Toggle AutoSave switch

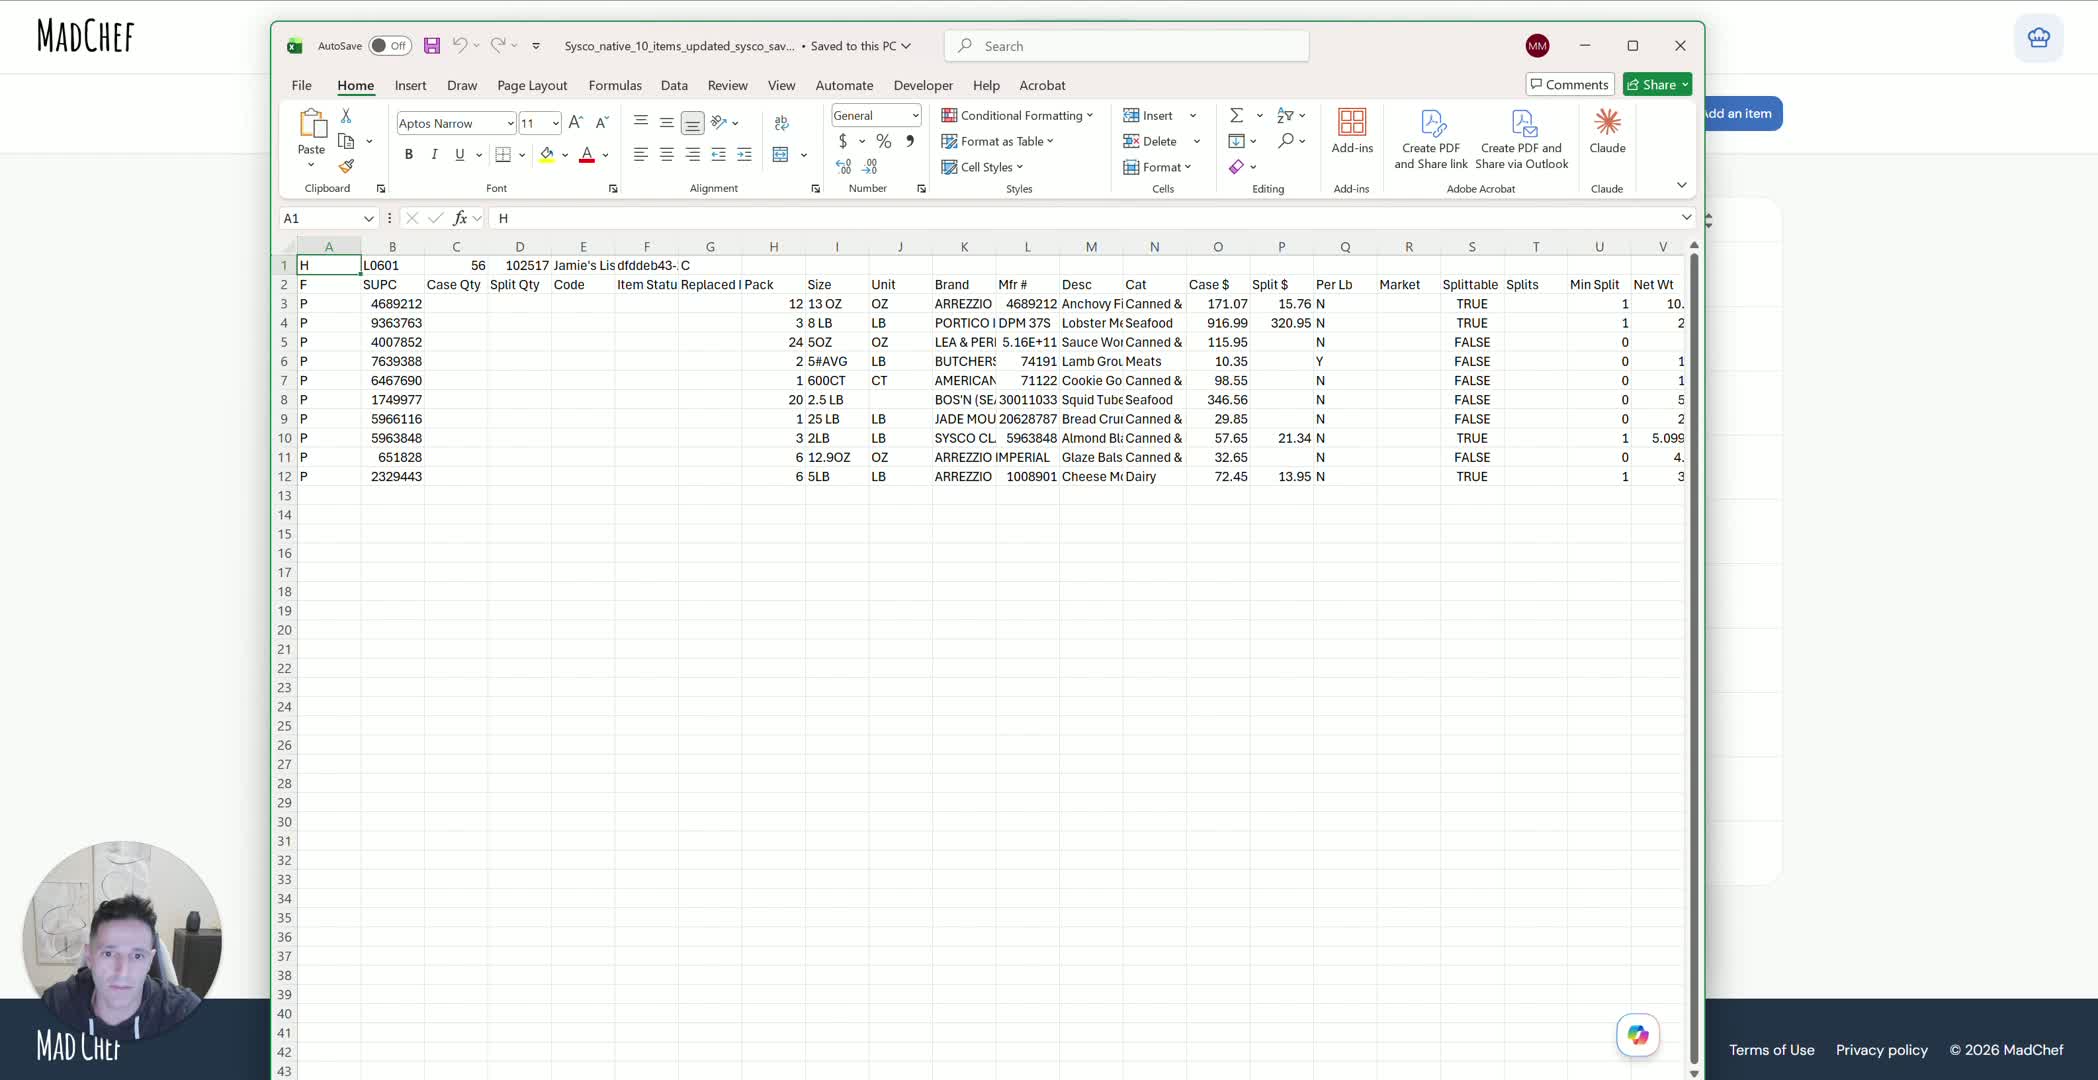tap(390, 46)
